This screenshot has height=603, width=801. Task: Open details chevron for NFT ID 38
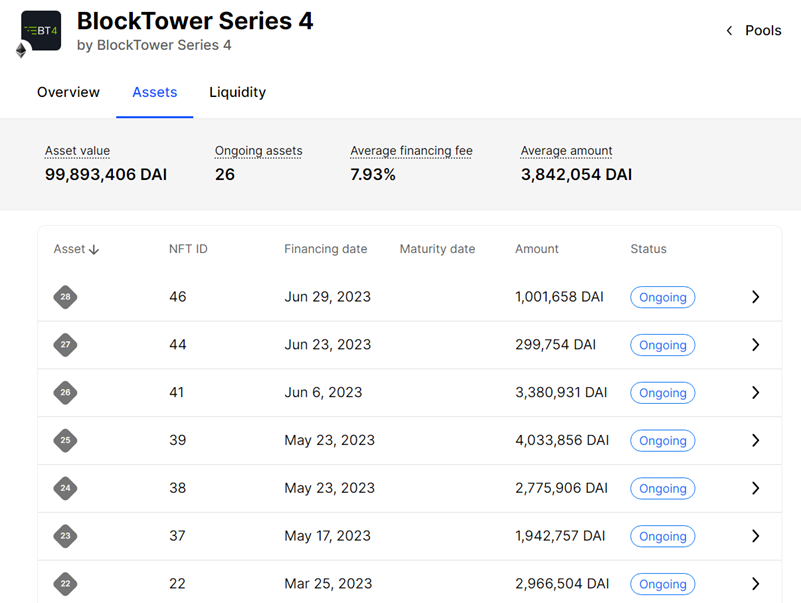(756, 488)
